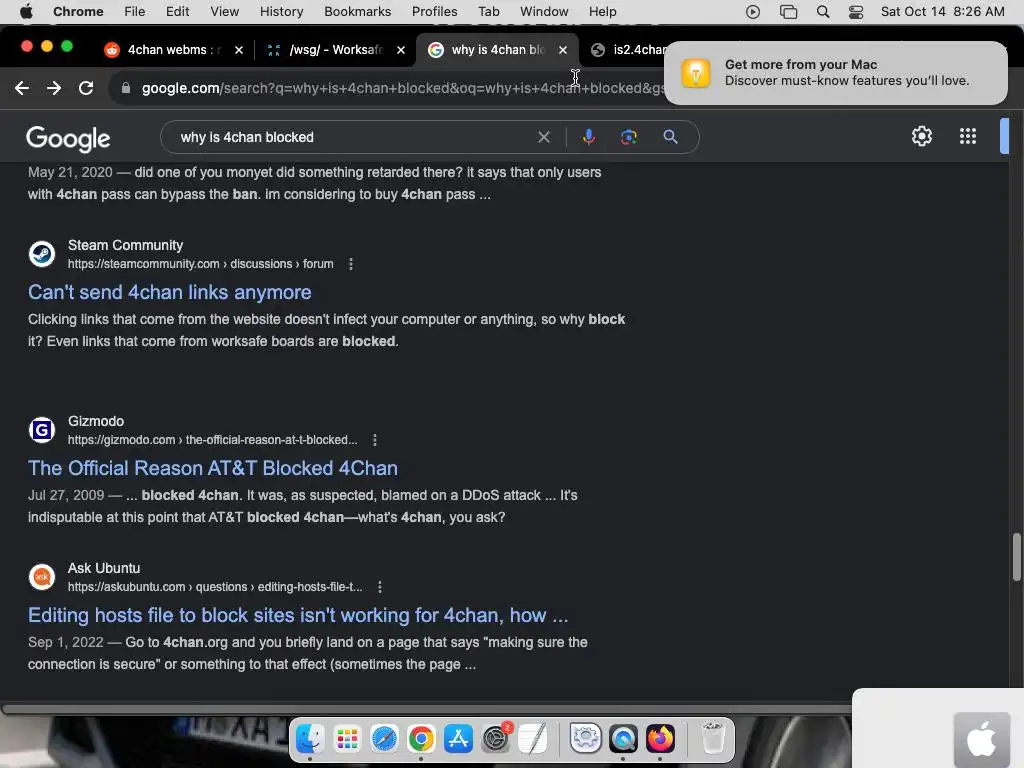Click the lock icon in address bar
The height and width of the screenshot is (768, 1024).
[x=126, y=88]
